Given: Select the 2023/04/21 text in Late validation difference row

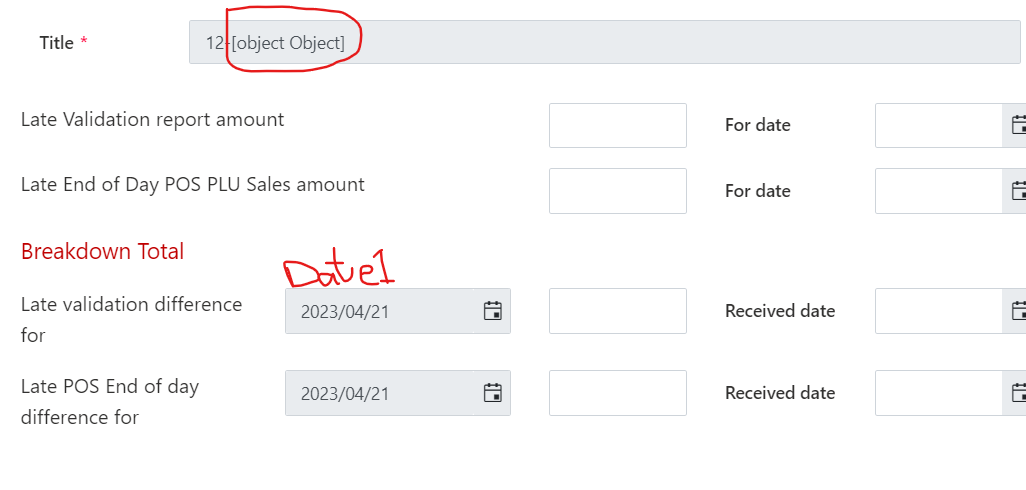Looking at the screenshot, I should 345,311.
